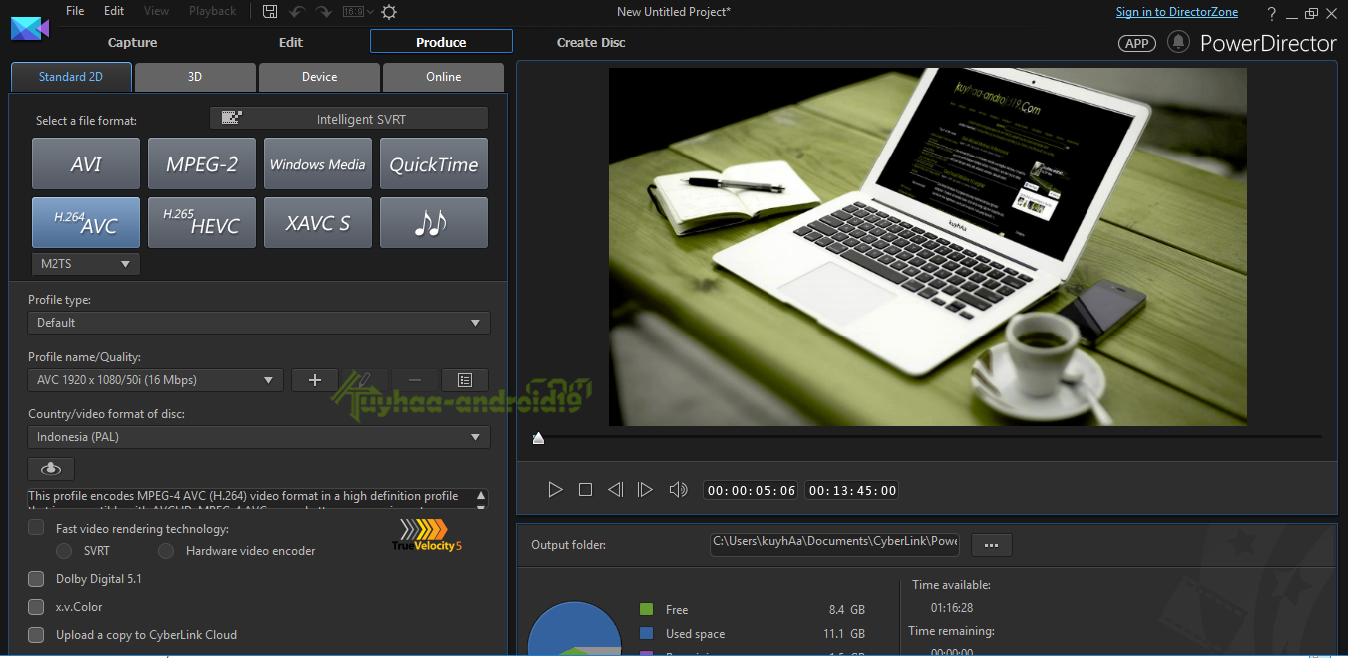
Task: Open the notifications bell icon
Action: pos(1179,42)
